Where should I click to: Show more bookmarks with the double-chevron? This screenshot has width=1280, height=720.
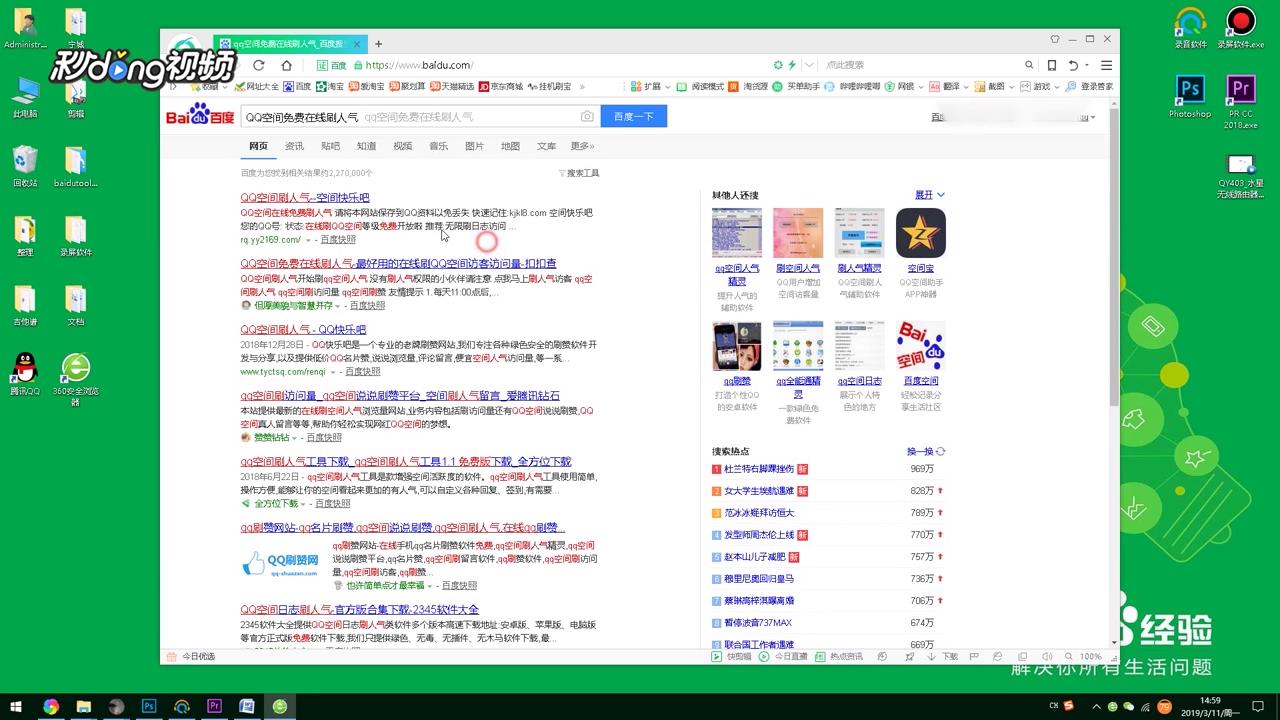click(583, 87)
